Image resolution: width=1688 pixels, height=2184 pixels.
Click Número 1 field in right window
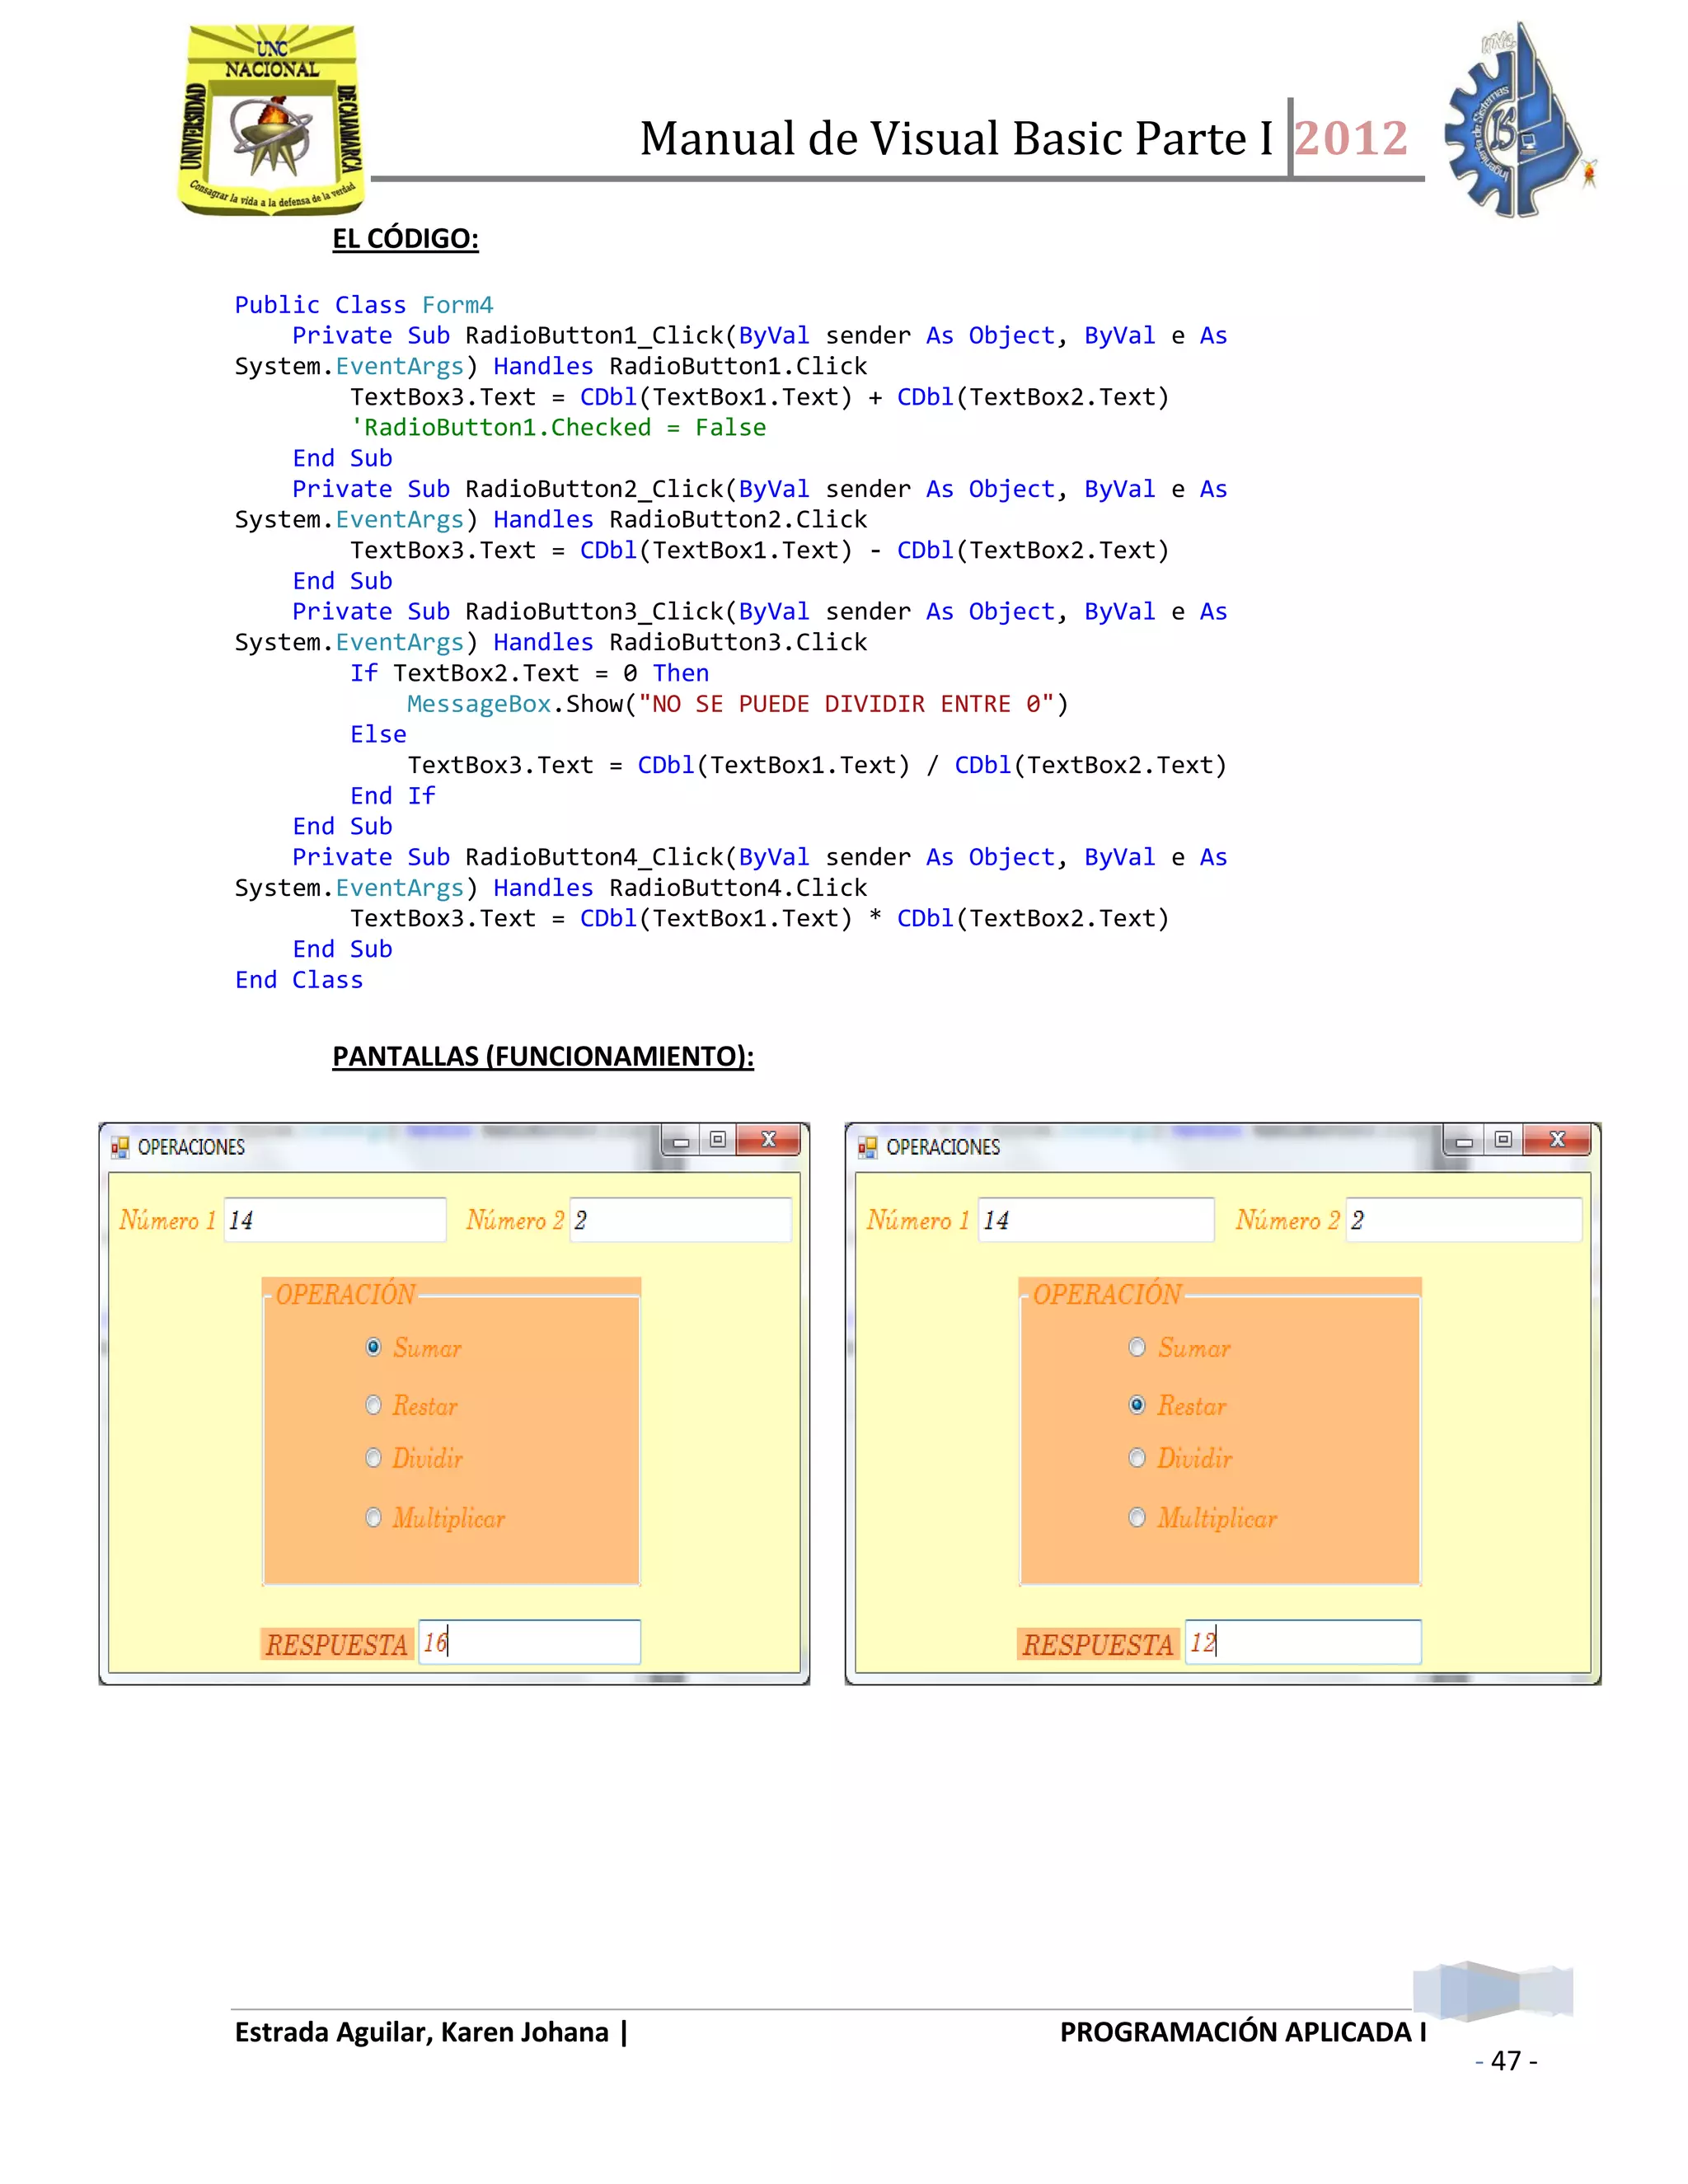(x=1096, y=1220)
